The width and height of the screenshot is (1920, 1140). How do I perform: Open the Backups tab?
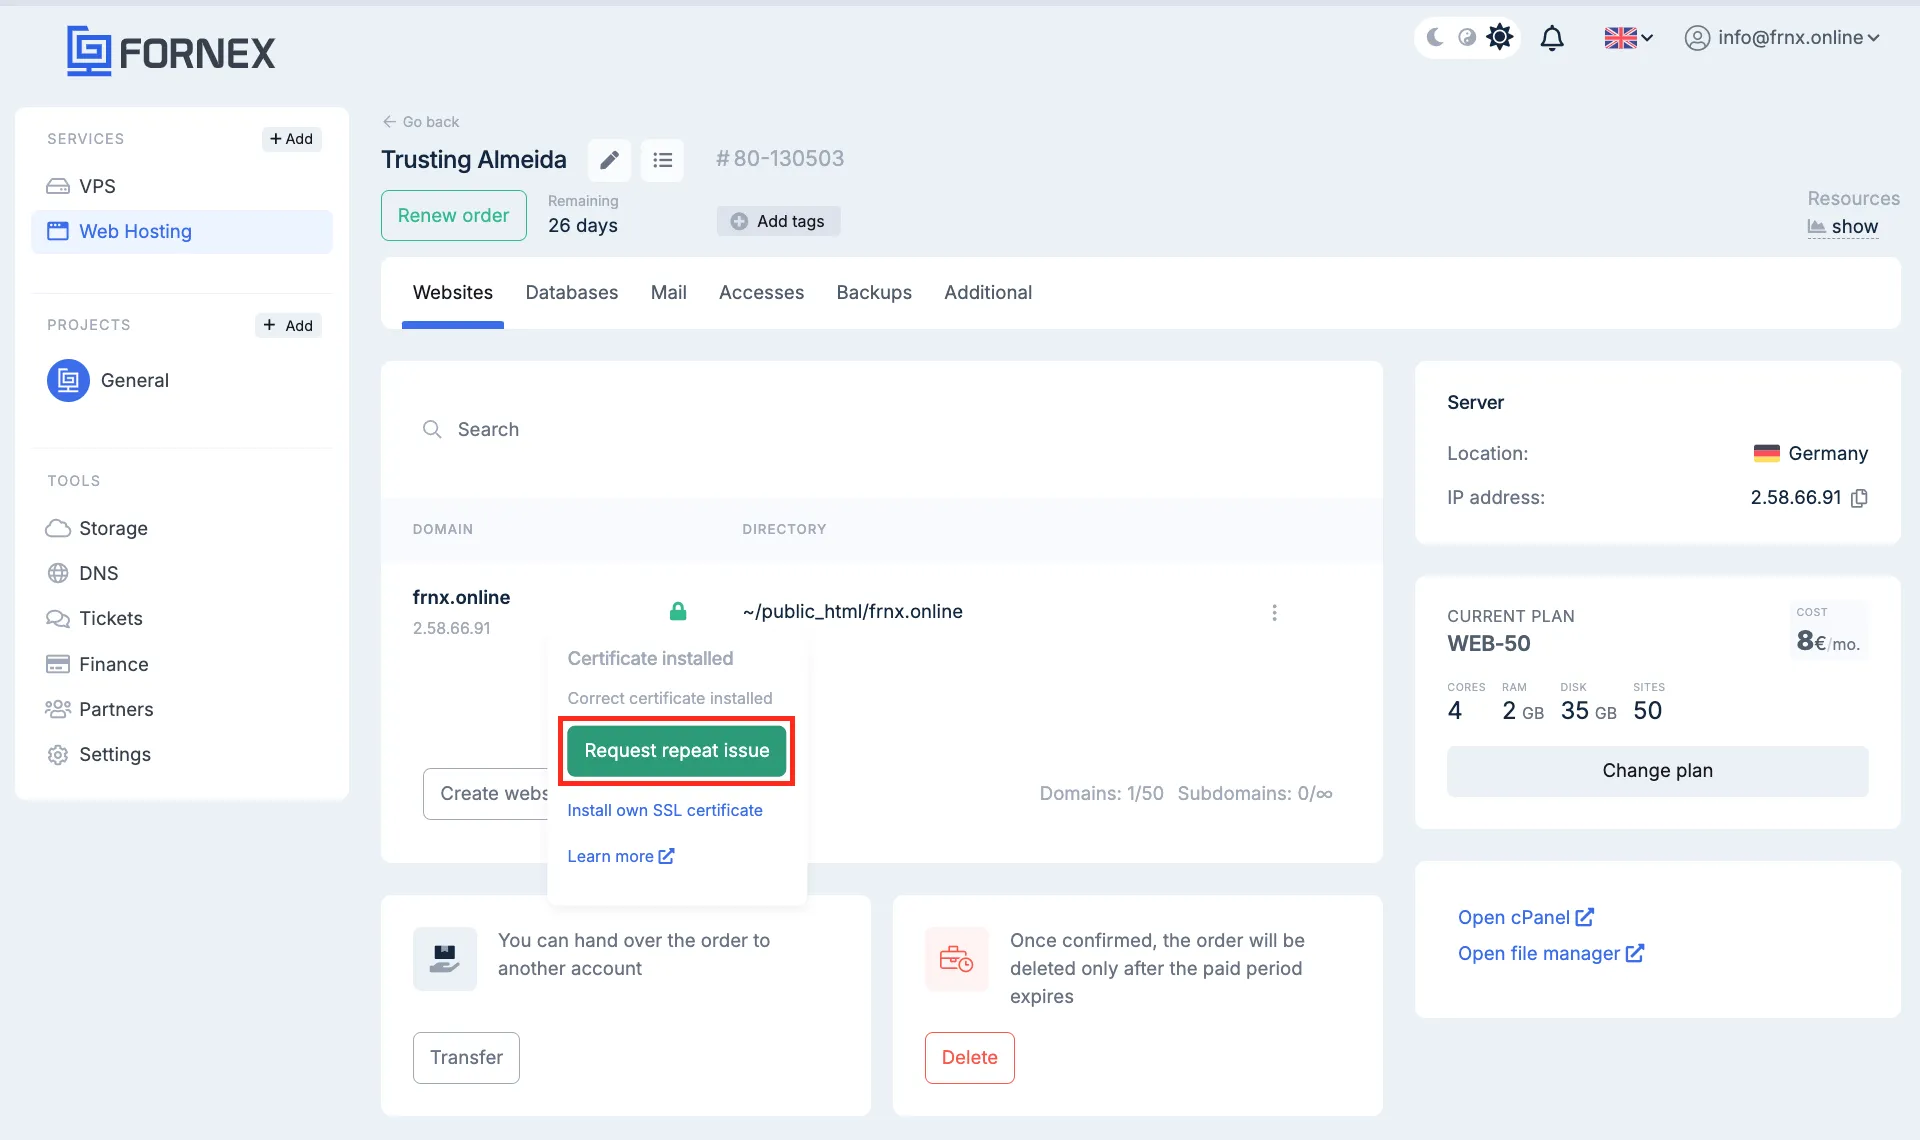click(x=874, y=292)
